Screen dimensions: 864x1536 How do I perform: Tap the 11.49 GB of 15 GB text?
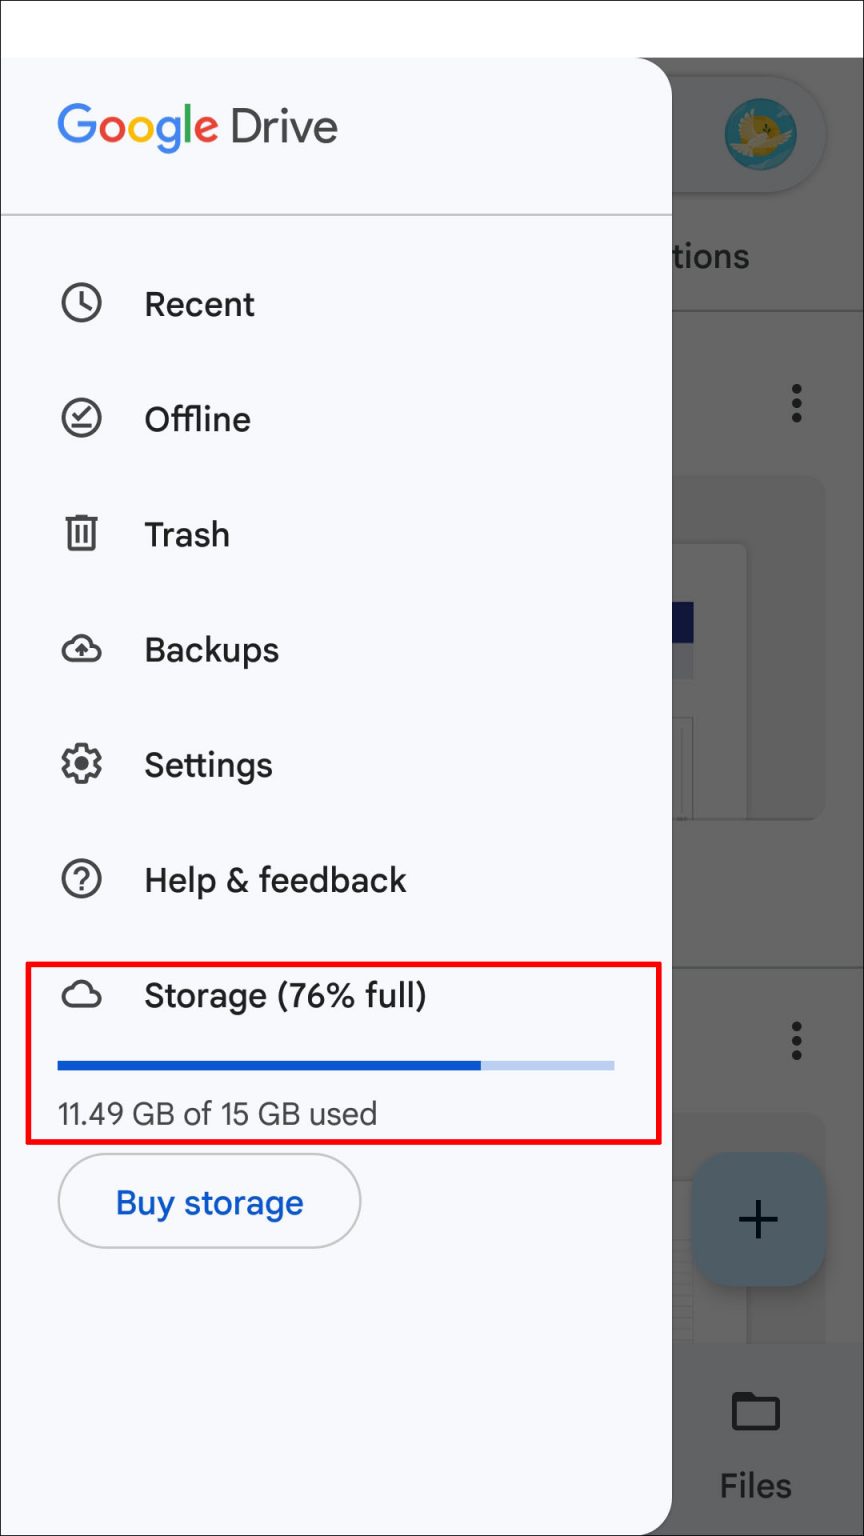click(x=218, y=1113)
